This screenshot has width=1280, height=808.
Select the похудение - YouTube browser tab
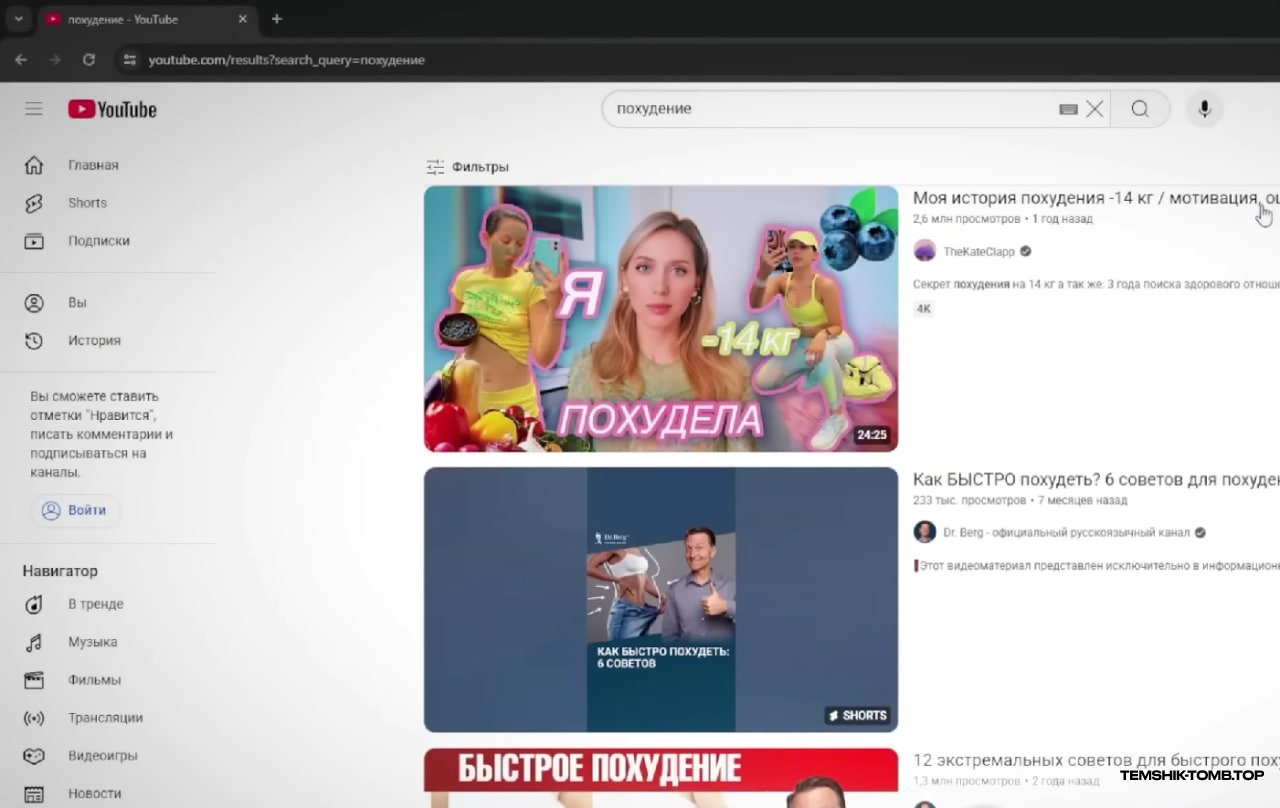[x=147, y=19]
